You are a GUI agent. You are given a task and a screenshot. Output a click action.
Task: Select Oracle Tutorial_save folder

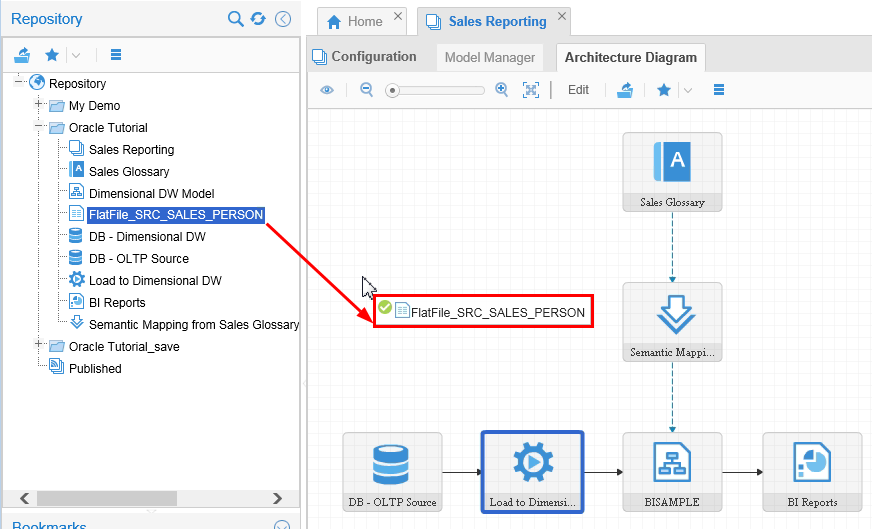[124, 347]
